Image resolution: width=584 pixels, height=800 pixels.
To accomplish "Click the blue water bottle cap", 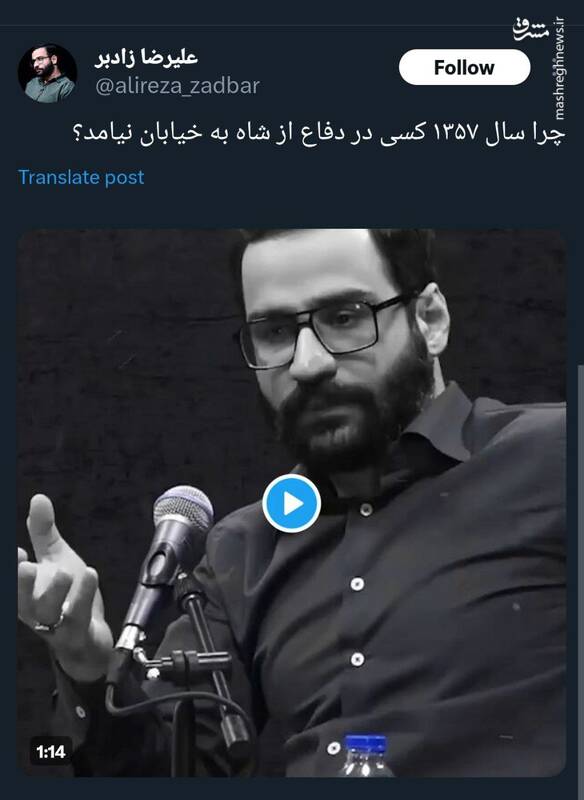I will coord(366,744).
